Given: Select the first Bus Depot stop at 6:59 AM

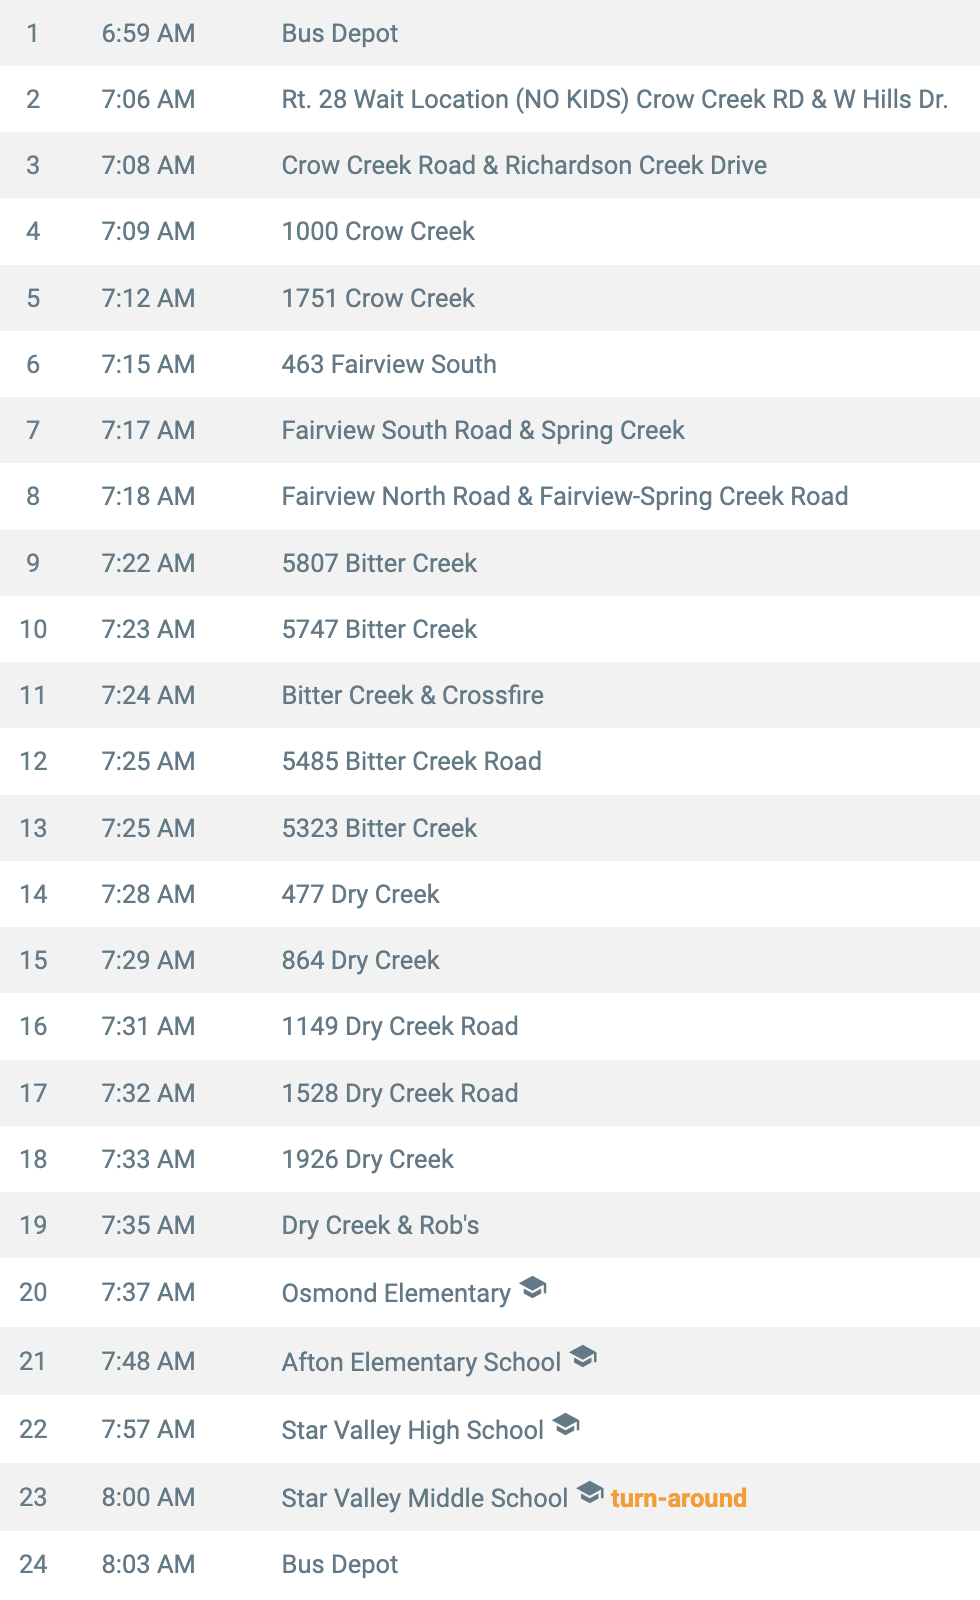Looking at the screenshot, I should (490, 33).
